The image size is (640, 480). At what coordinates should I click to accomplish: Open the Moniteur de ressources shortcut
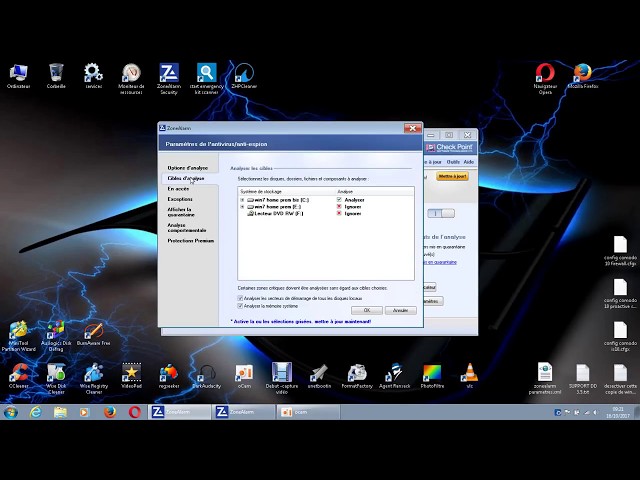(x=131, y=79)
